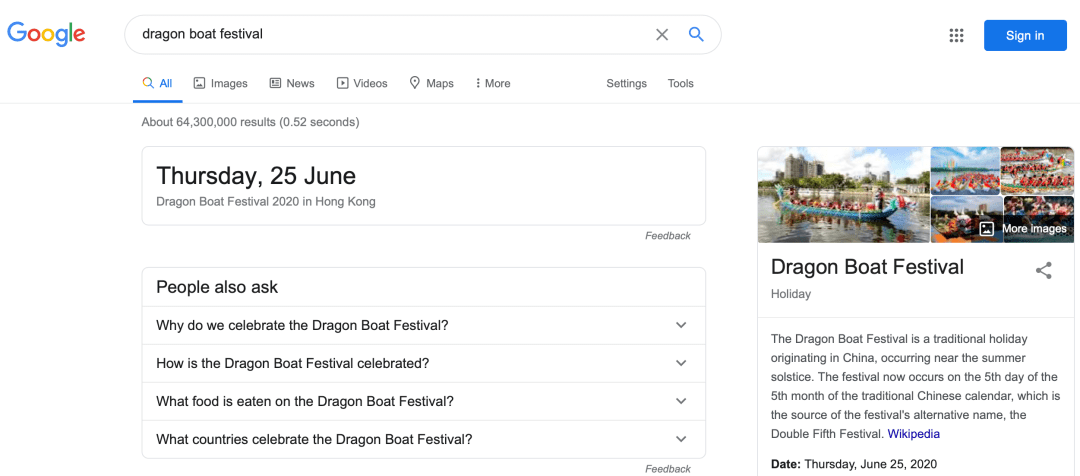The image size is (1080, 476).
Task: Go to the Maps tab
Action: [x=431, y=84]
